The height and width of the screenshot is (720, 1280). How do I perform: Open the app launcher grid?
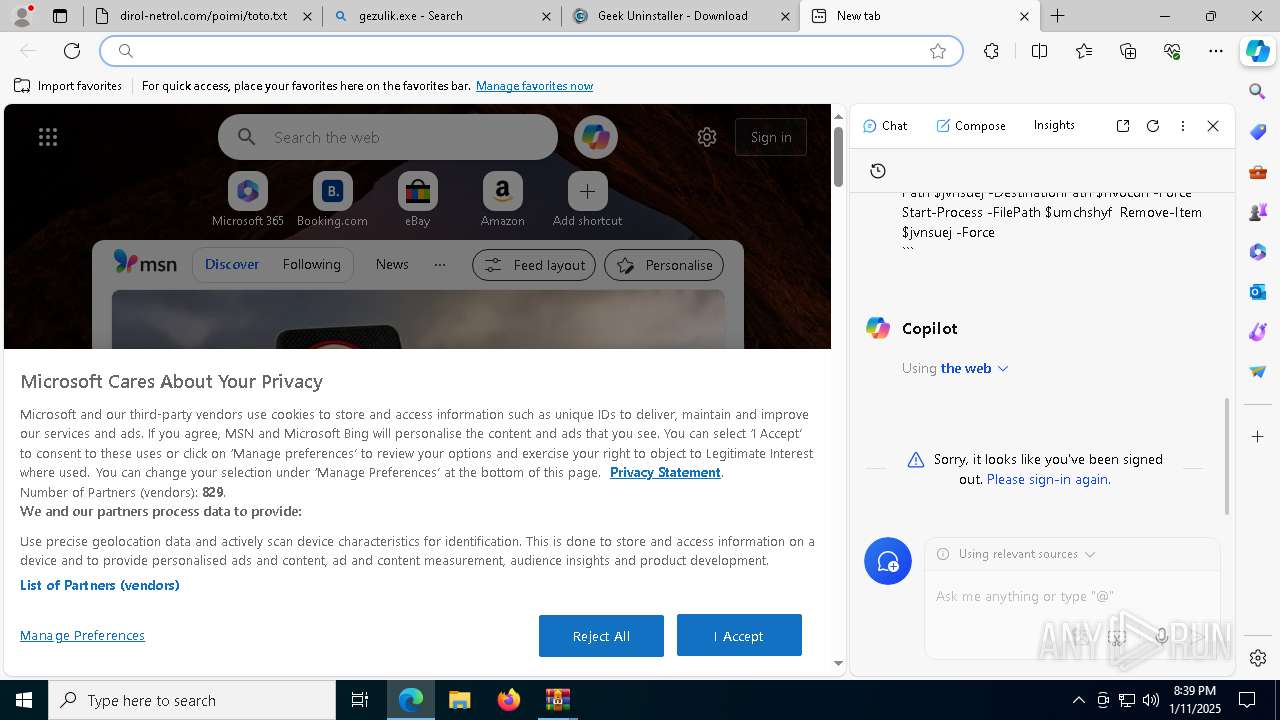pos(48,137)
